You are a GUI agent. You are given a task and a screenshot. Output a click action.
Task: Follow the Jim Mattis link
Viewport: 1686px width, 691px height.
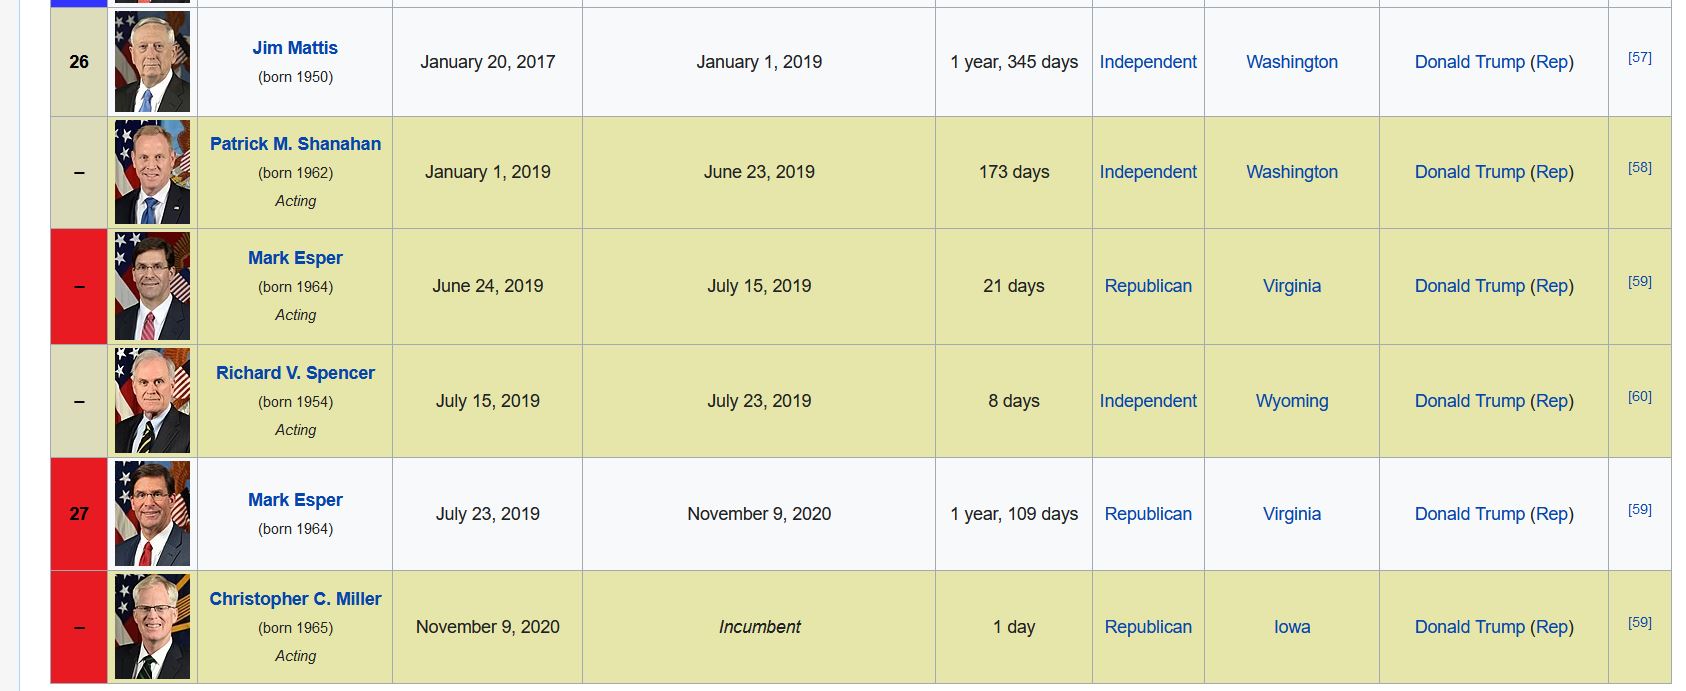click(295, 48)
